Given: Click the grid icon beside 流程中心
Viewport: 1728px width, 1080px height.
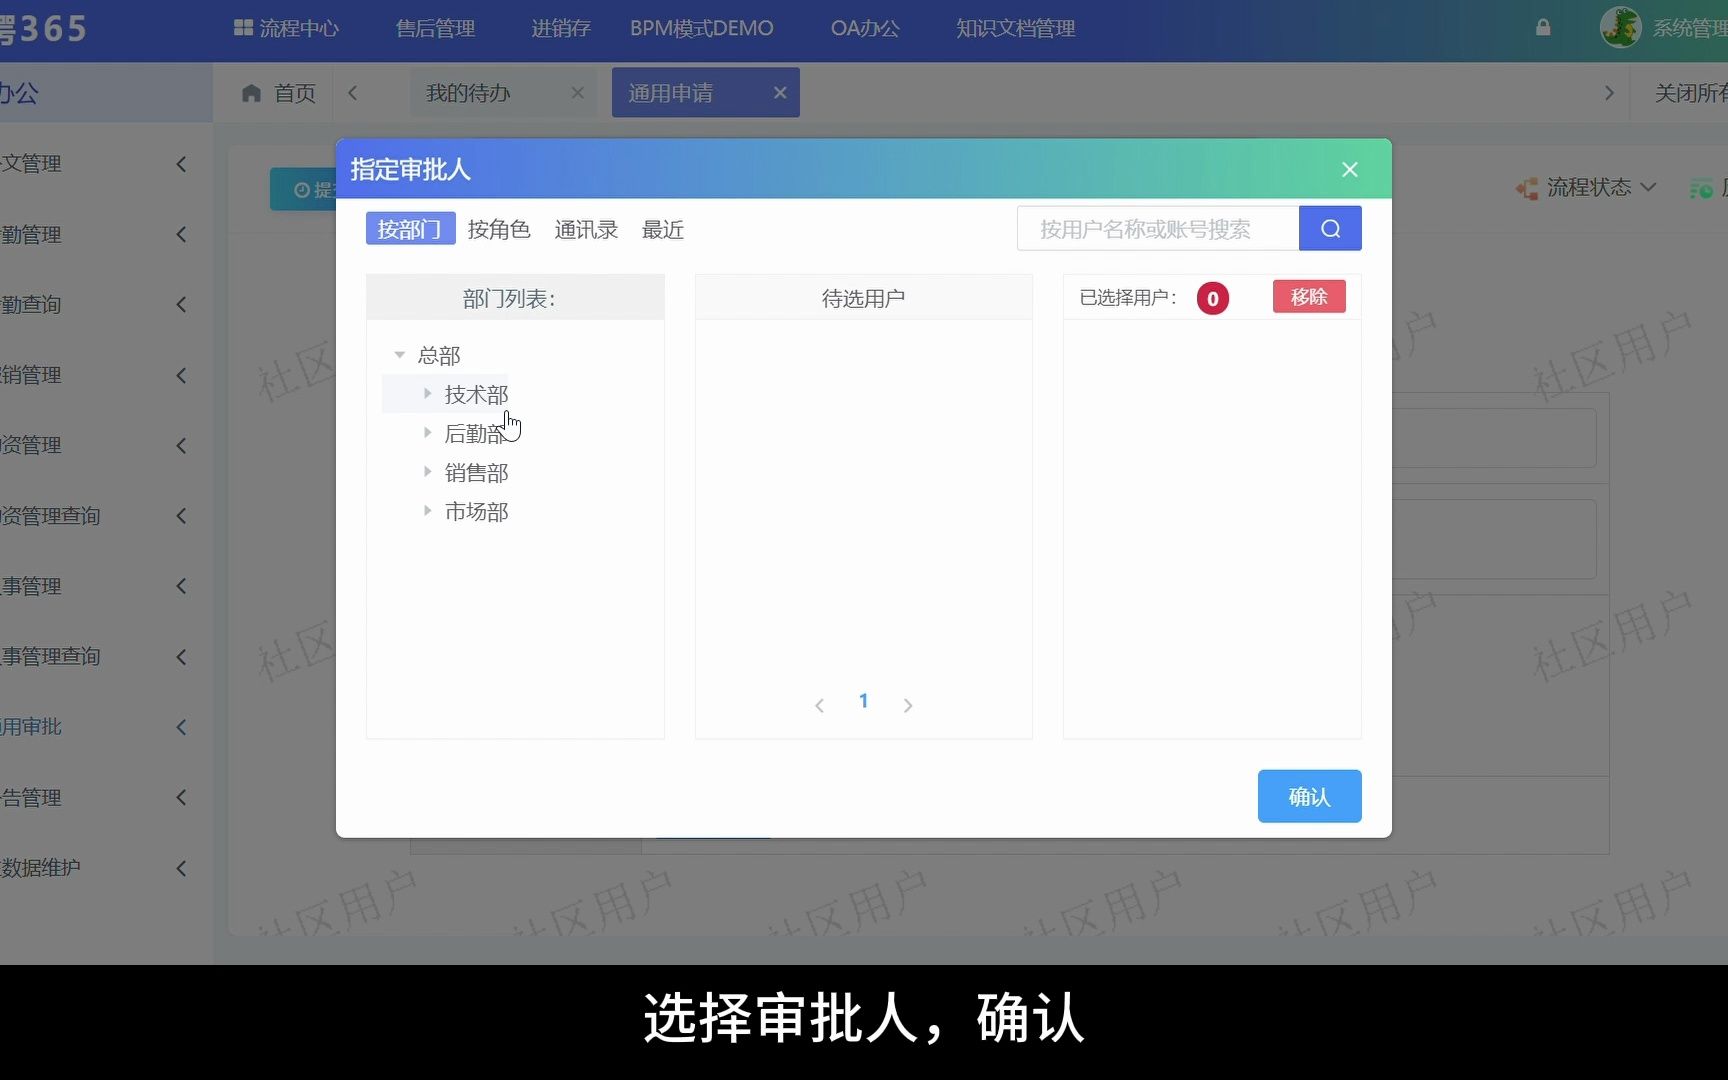Looking at the screenshot, I should (x=242, y=27).
